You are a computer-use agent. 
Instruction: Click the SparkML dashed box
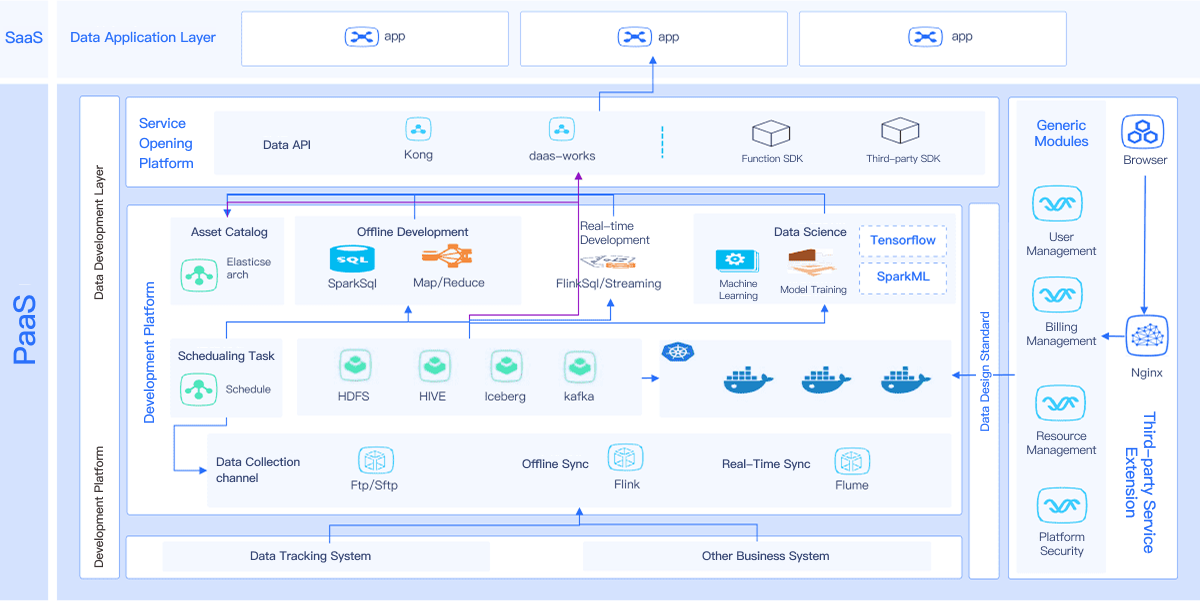click(902, 276)
